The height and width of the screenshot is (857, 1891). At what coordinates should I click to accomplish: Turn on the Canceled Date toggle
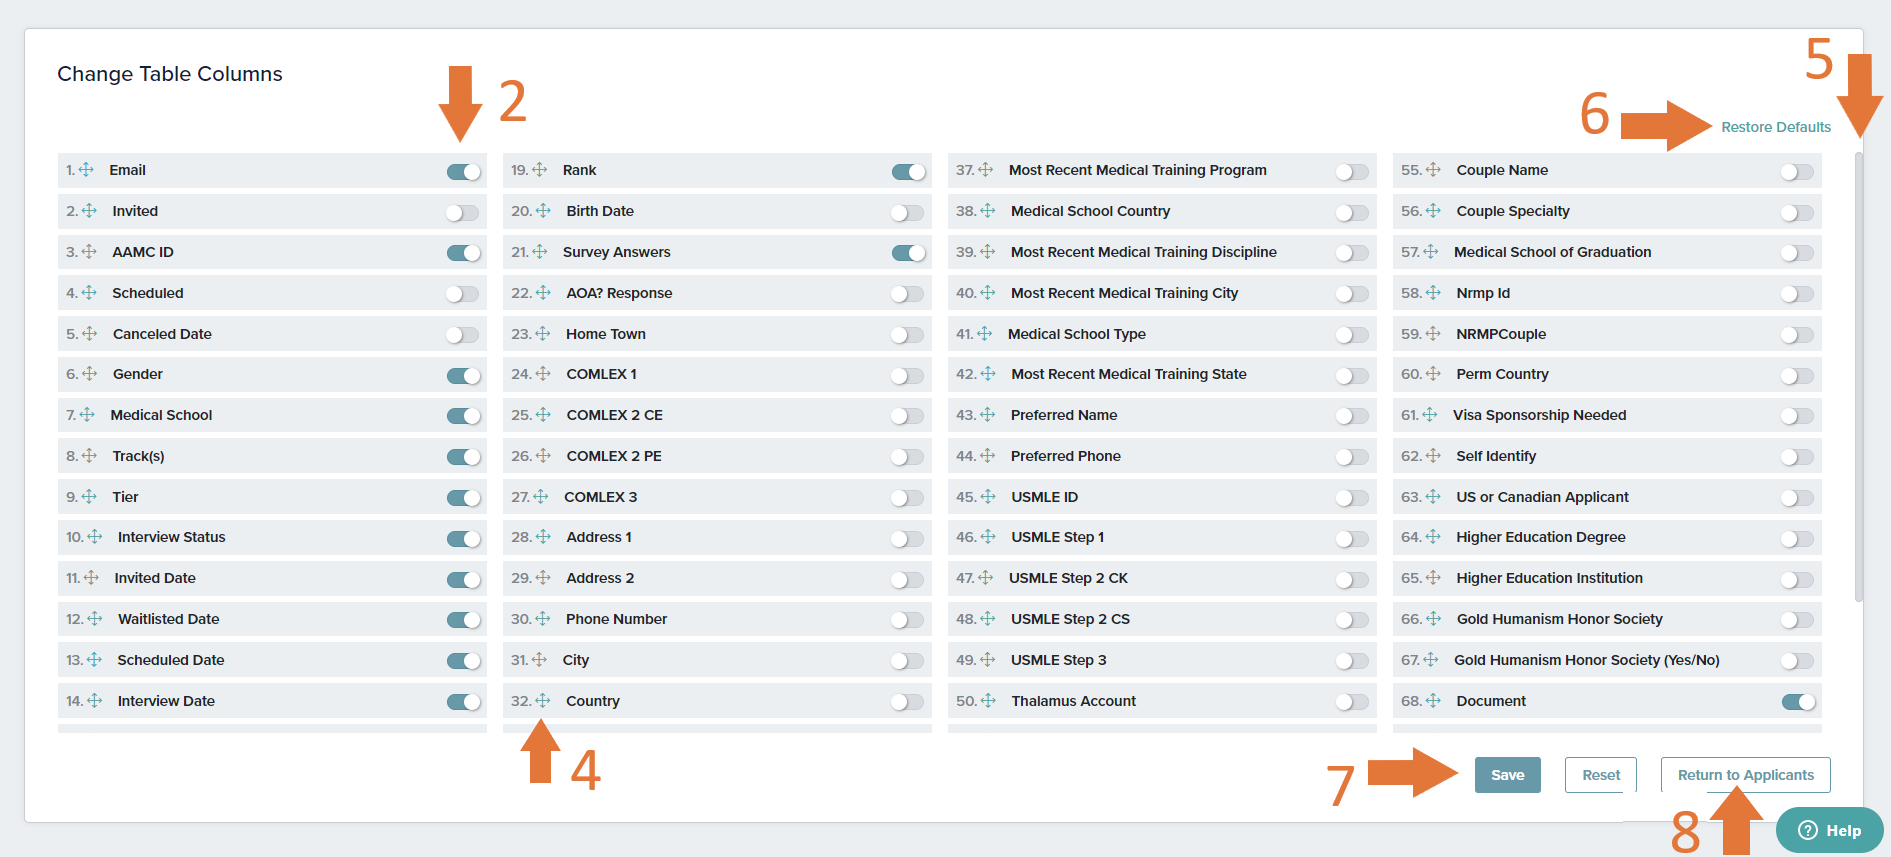(x=462, y=335)
